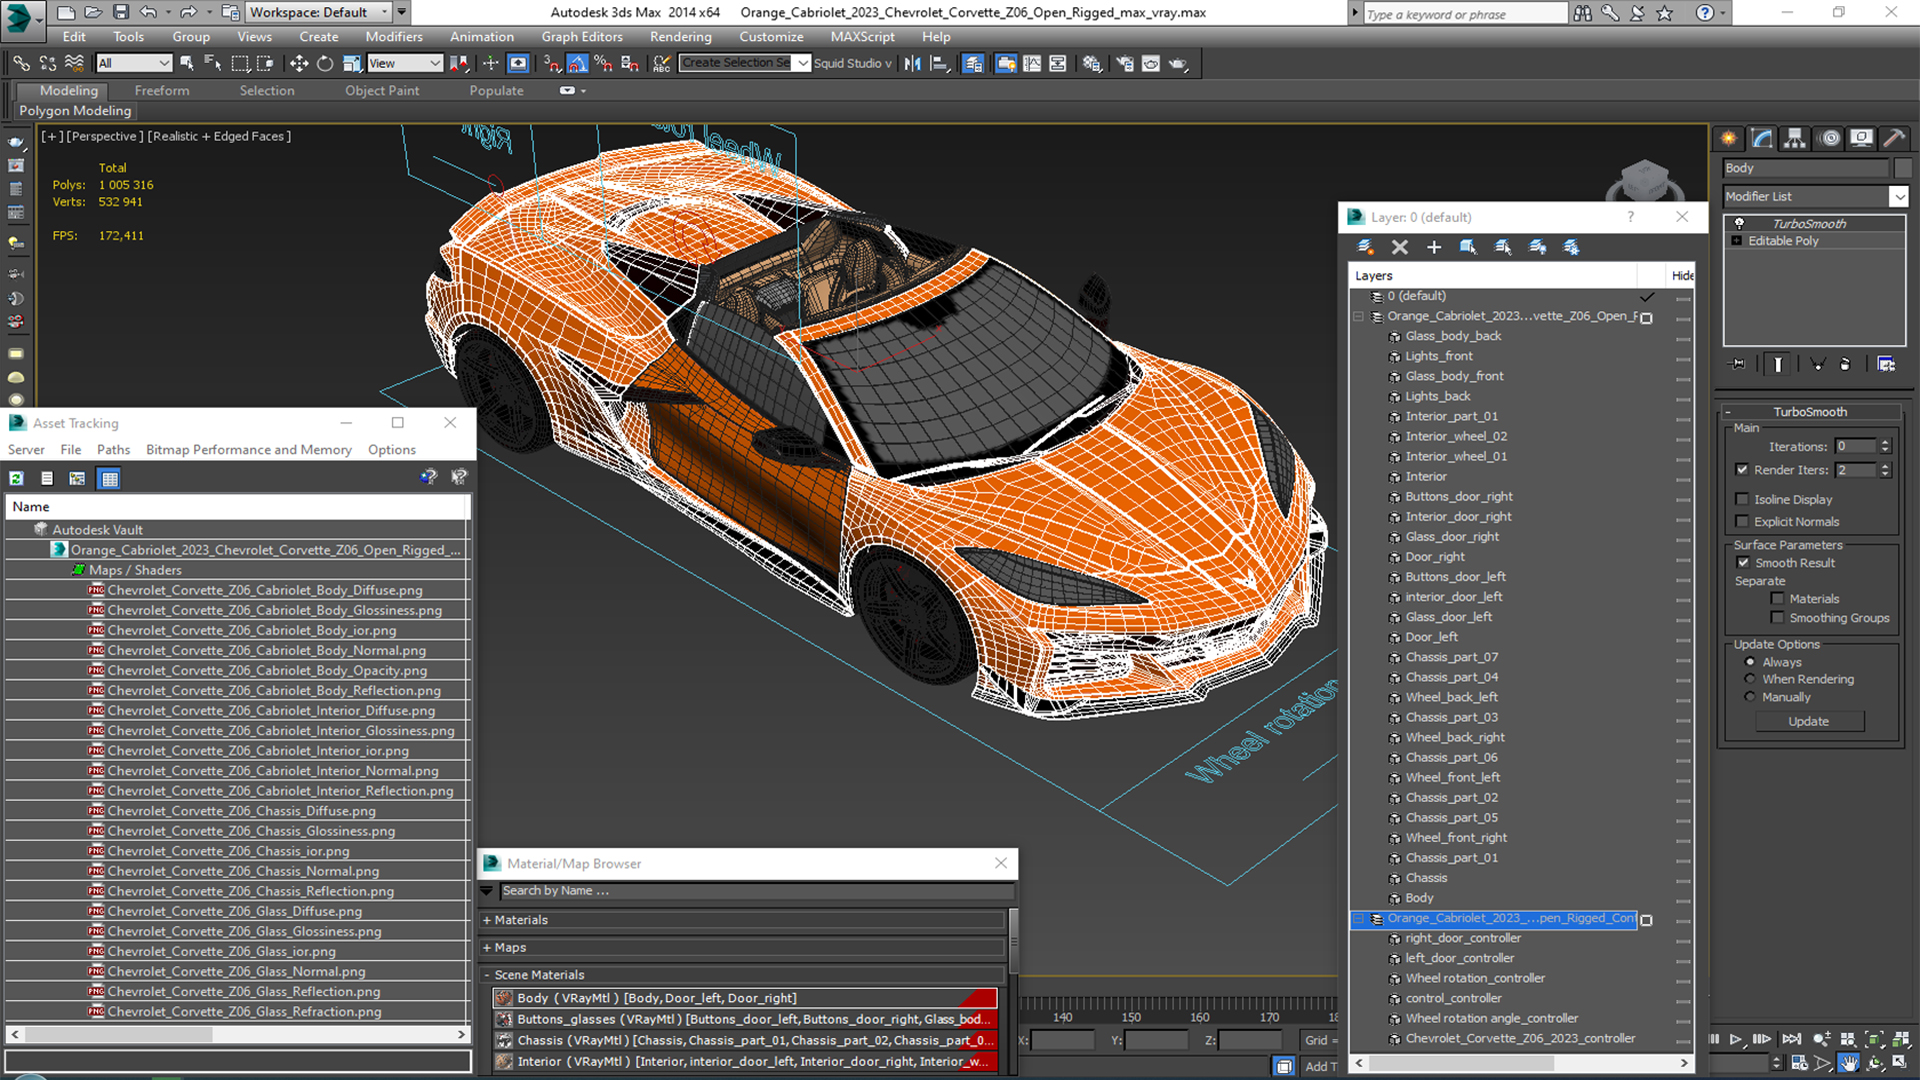This screenshot has width=1920, height=1080.
Task: Click Delete layer X icon in Layer dialog
Action: [x=1400, y=247]
